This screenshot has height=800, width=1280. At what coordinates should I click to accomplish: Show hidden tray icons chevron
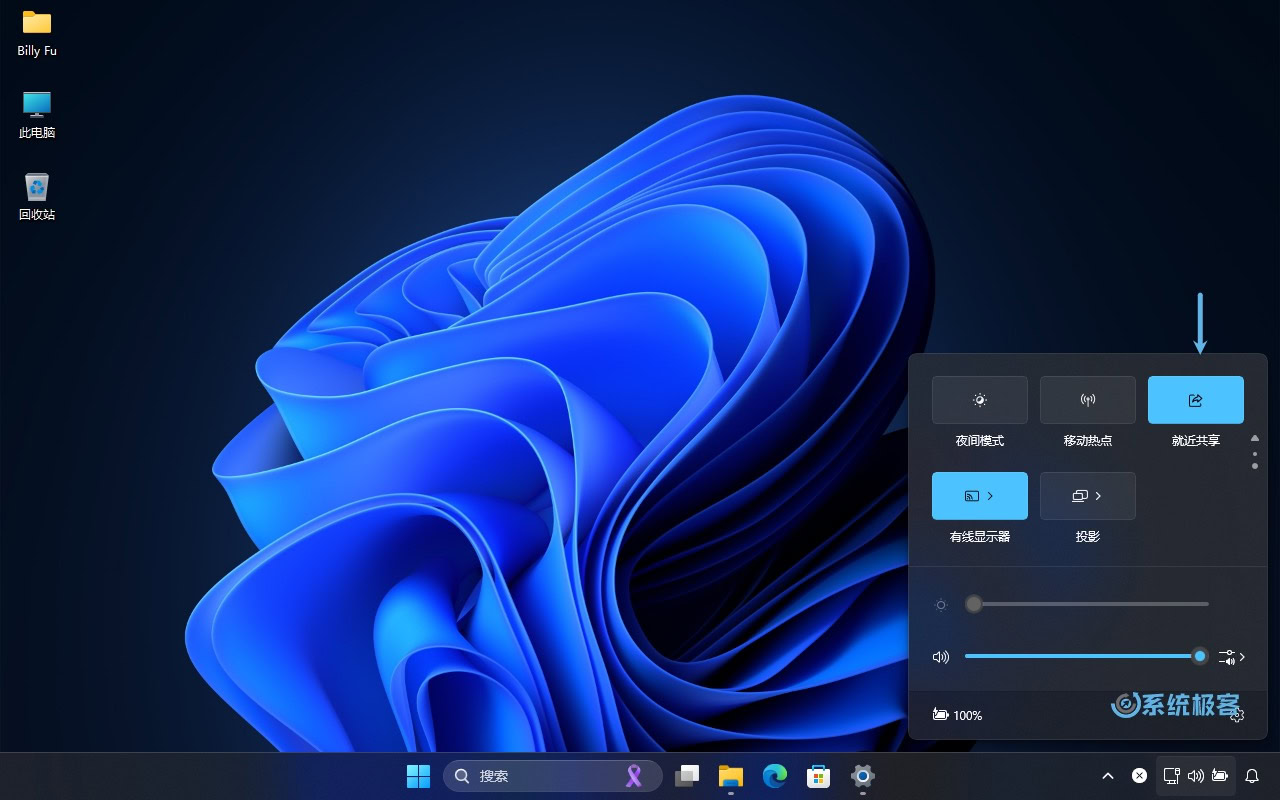coord(1108,776)
